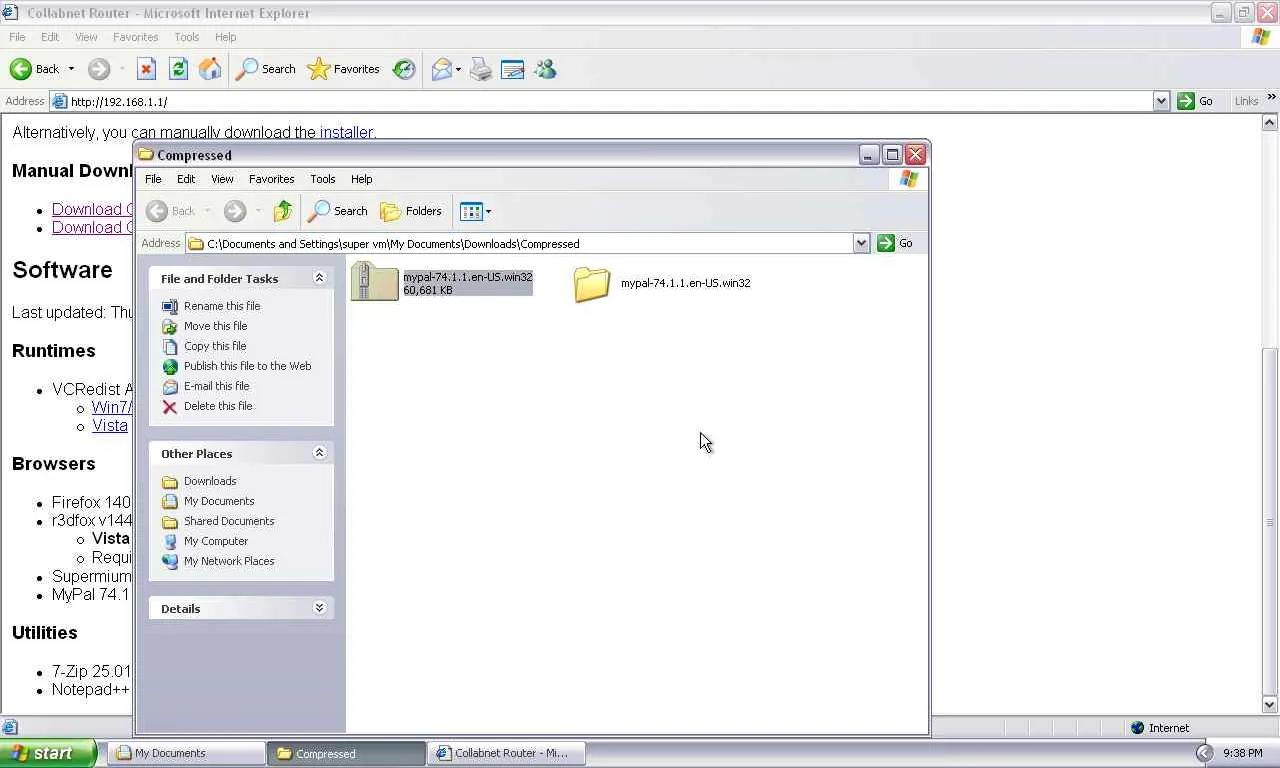This screenshot has height=768, width=1280.
Task: Open File menu in Compressed window
Action: (x=153, y=179)
